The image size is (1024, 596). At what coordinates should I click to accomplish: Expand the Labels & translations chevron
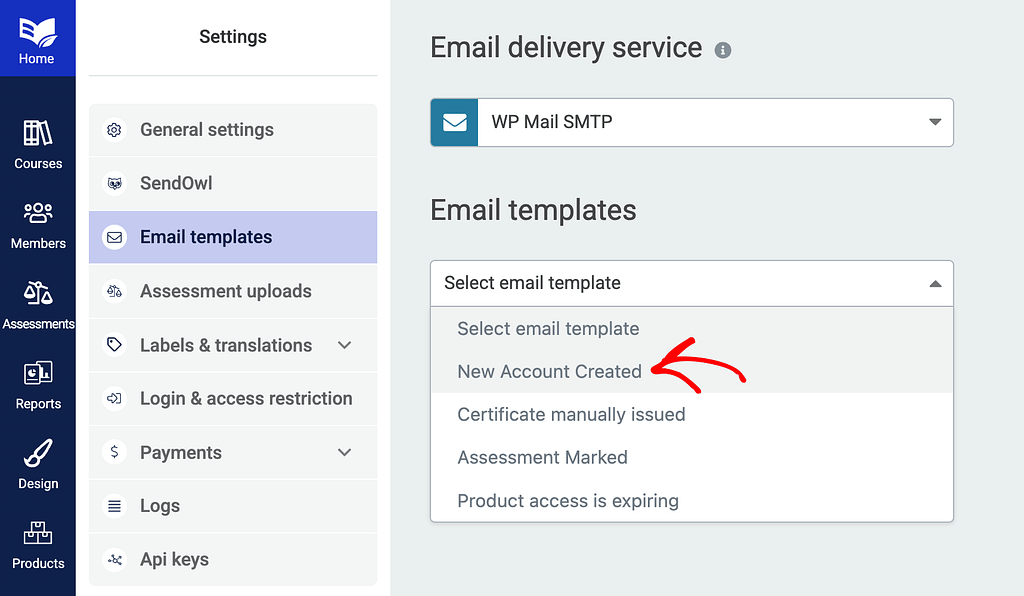(x=345, y=345)
